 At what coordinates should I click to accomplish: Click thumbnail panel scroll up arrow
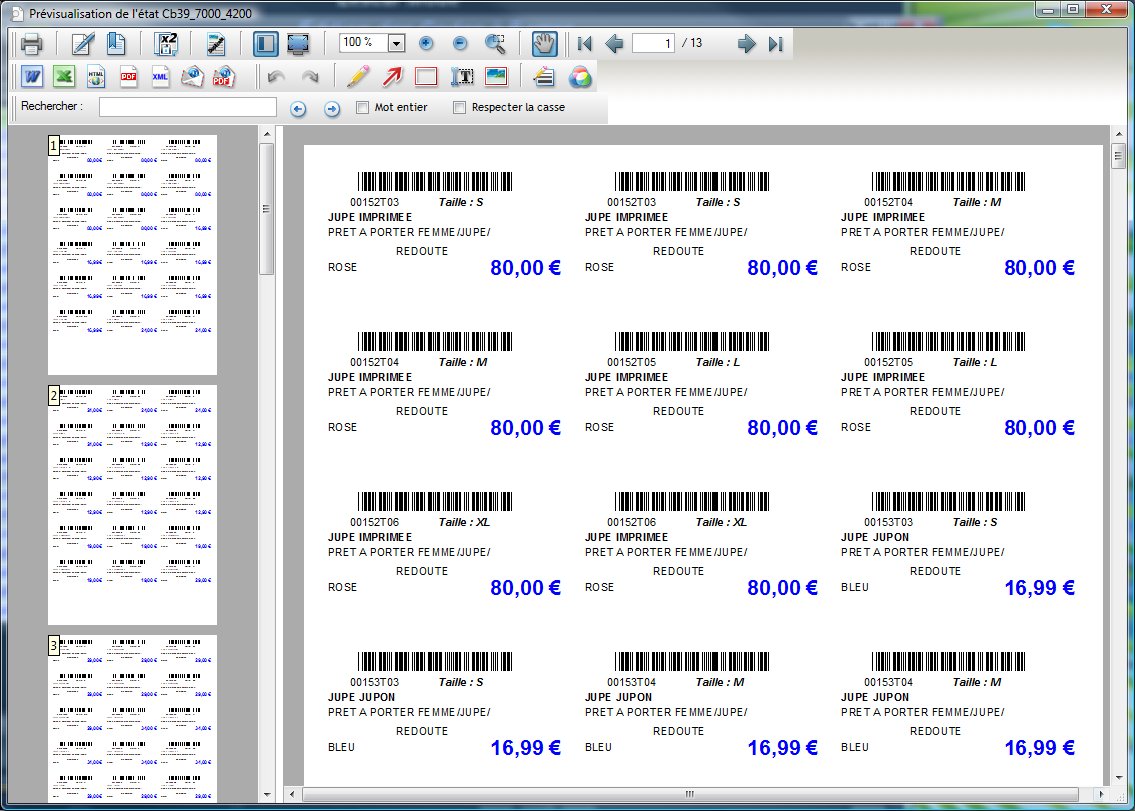point(266,134)
